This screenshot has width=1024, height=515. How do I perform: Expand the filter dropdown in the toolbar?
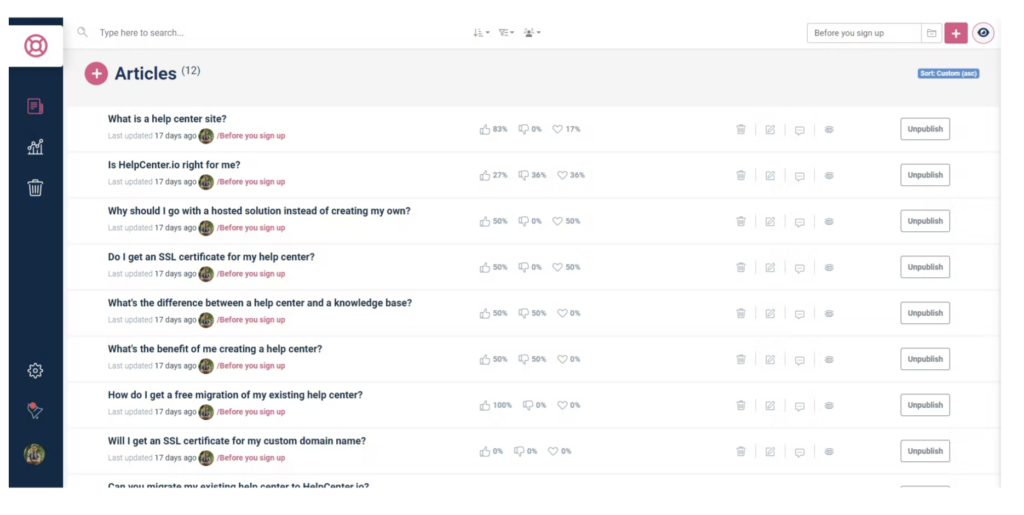tap(506, 33)
